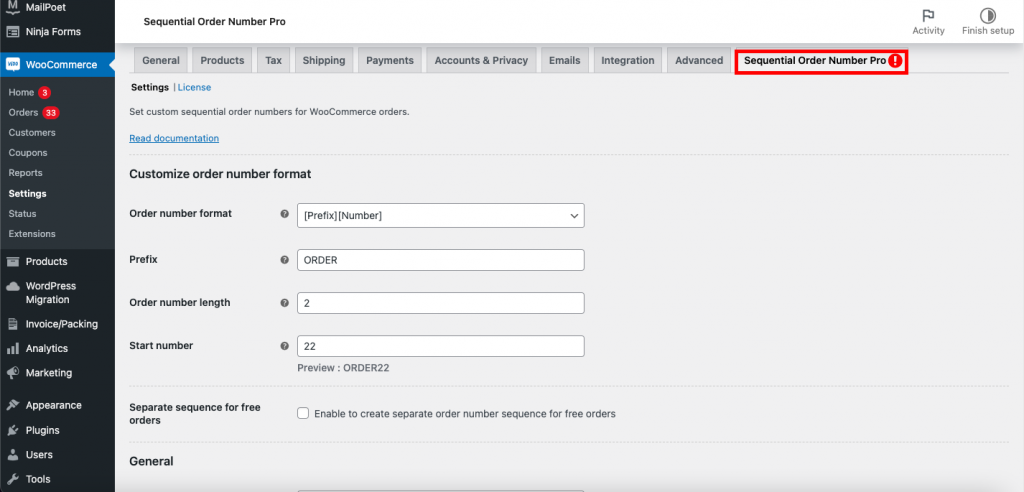Click into the Prefix text field

point(440,260)
